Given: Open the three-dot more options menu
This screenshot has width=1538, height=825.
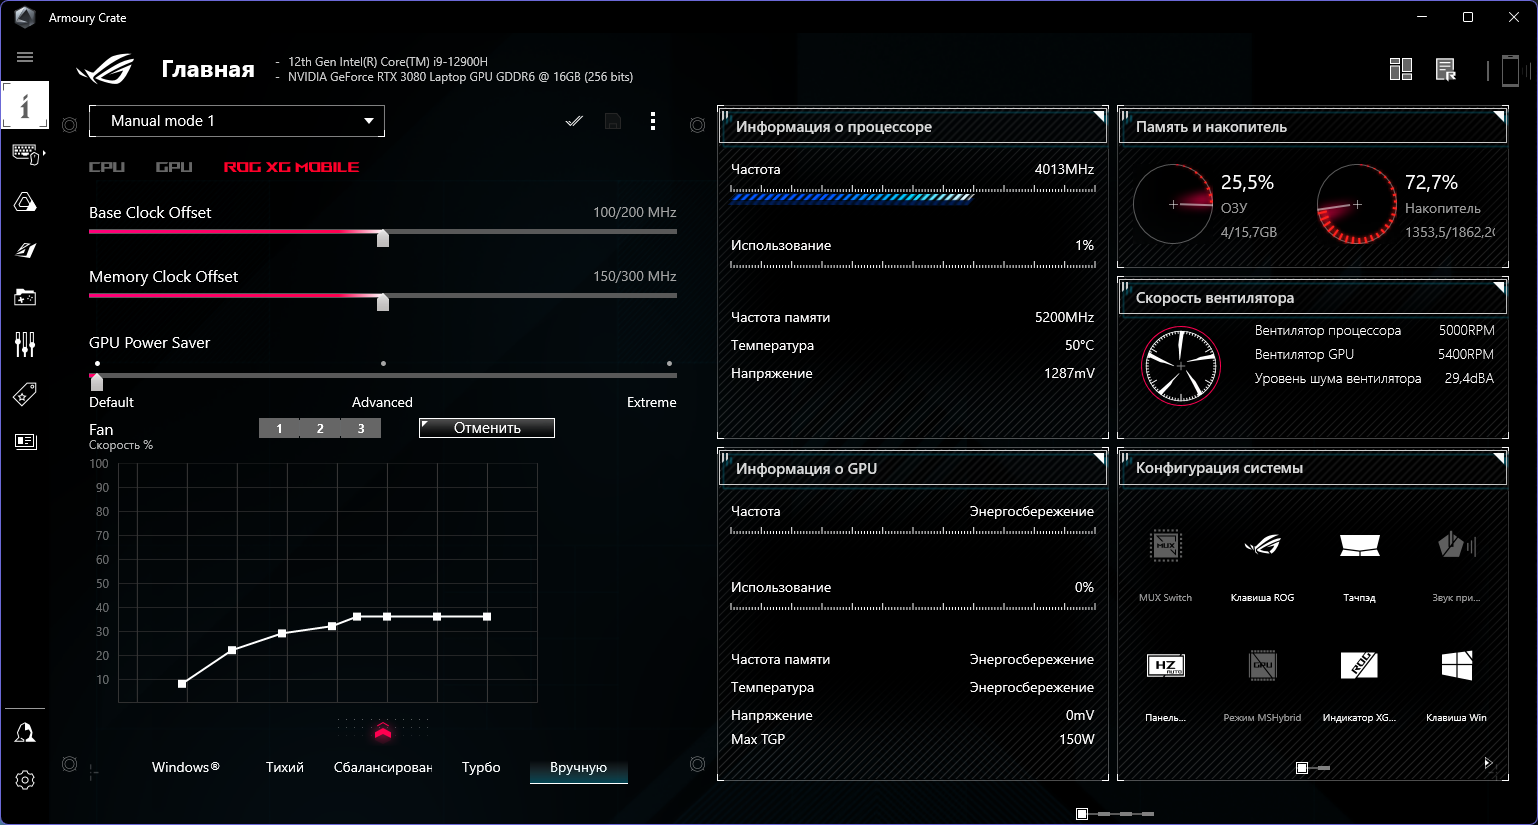Looking at the screenshot, I should (x=653, y=121).
